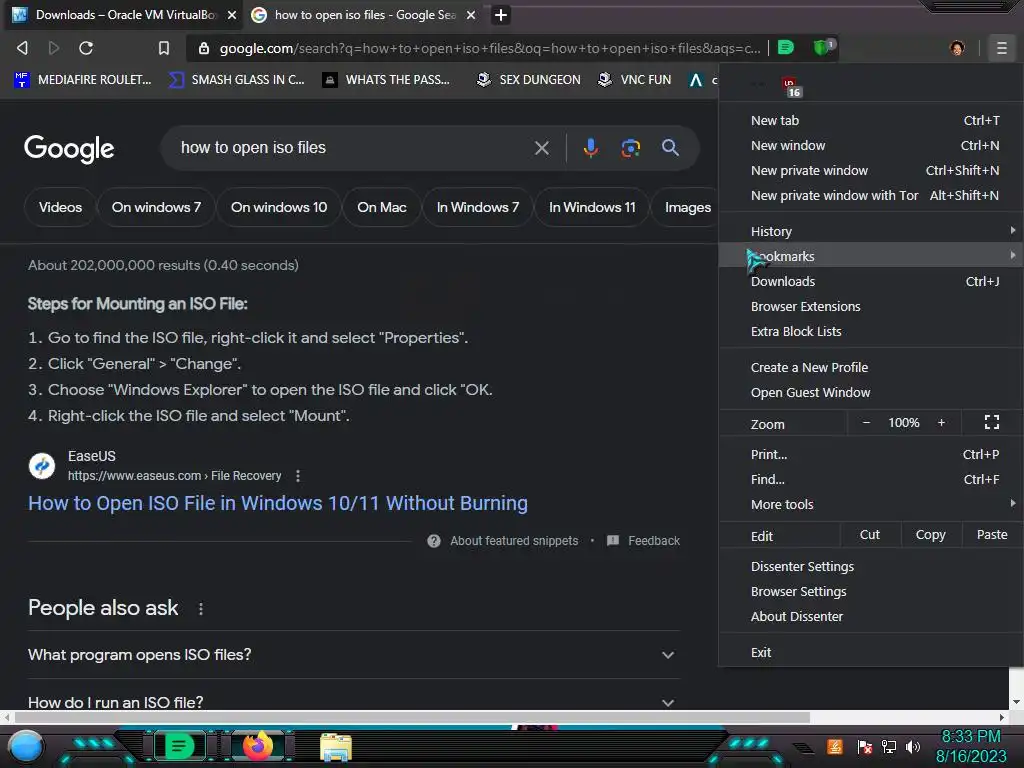Open About Dissenter

point(871,616)
